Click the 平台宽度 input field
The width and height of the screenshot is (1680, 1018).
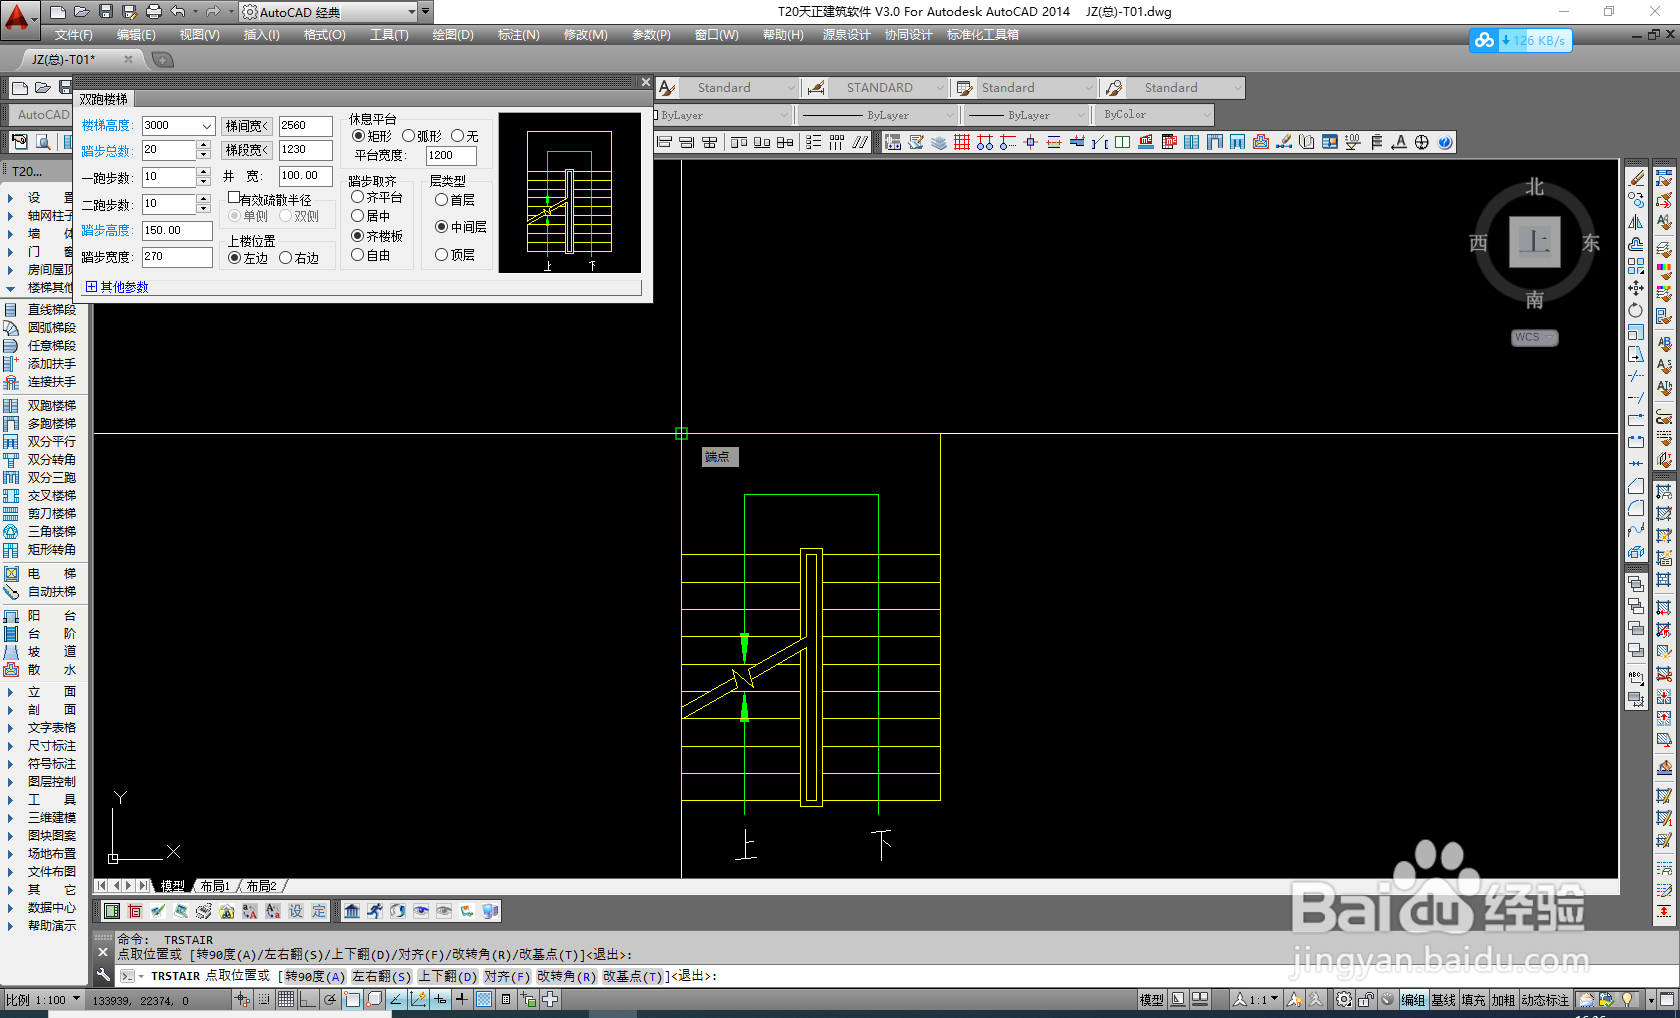click(451, 156)
